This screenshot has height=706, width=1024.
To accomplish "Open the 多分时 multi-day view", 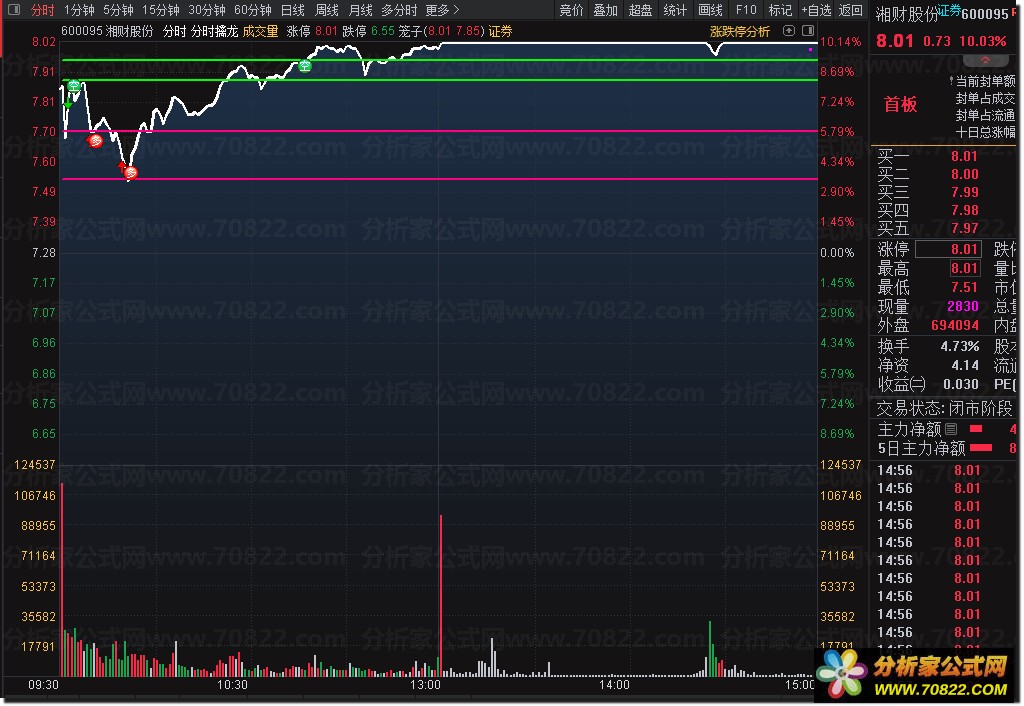I will (x=399, y=10).
